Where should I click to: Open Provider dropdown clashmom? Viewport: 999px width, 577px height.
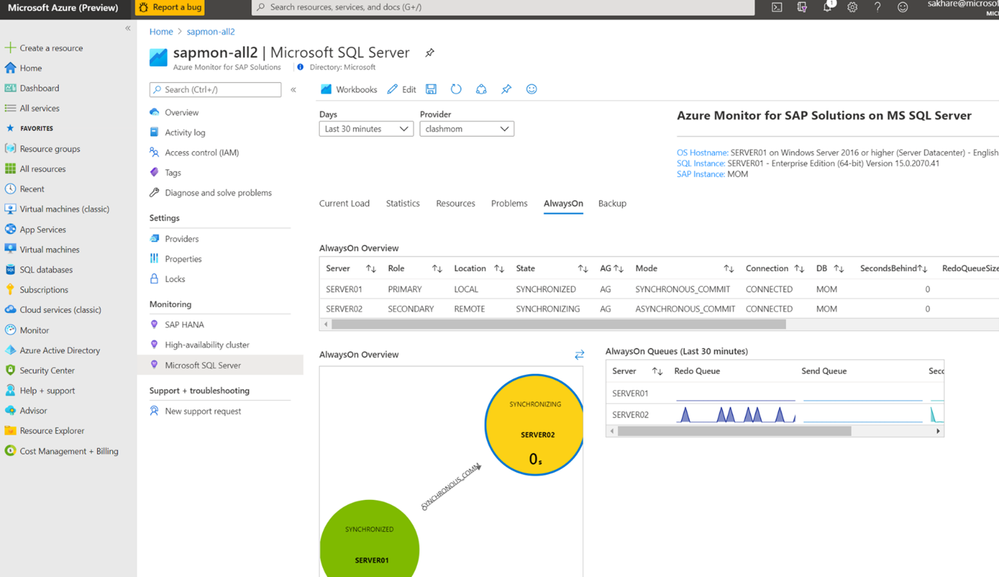tap(466, 129)
